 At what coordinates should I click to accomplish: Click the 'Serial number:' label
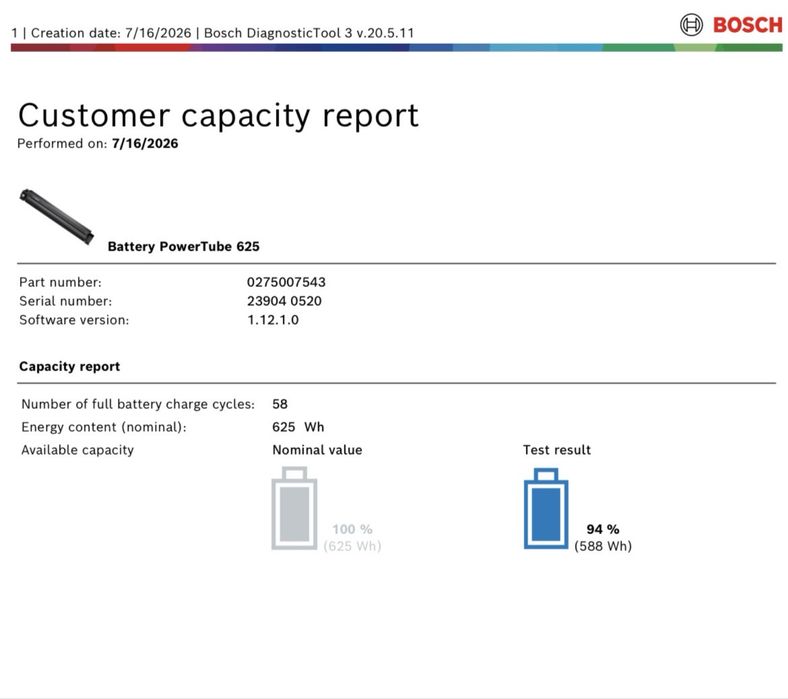66,301
